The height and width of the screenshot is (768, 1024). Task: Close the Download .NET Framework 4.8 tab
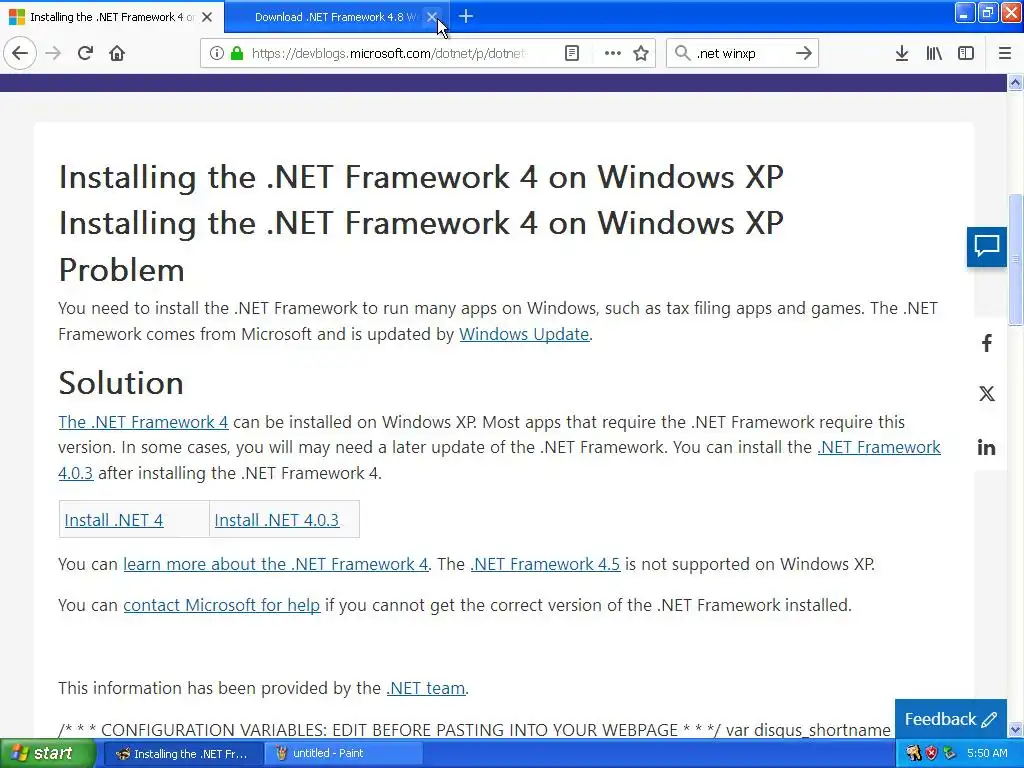pyautogui.click(x=432, y=17)
